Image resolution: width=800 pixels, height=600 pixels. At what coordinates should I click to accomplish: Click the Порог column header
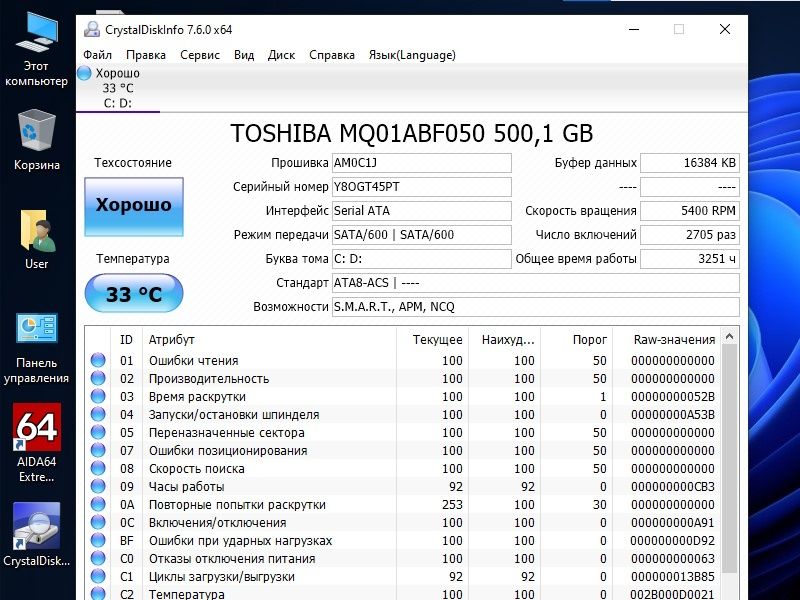577,340
